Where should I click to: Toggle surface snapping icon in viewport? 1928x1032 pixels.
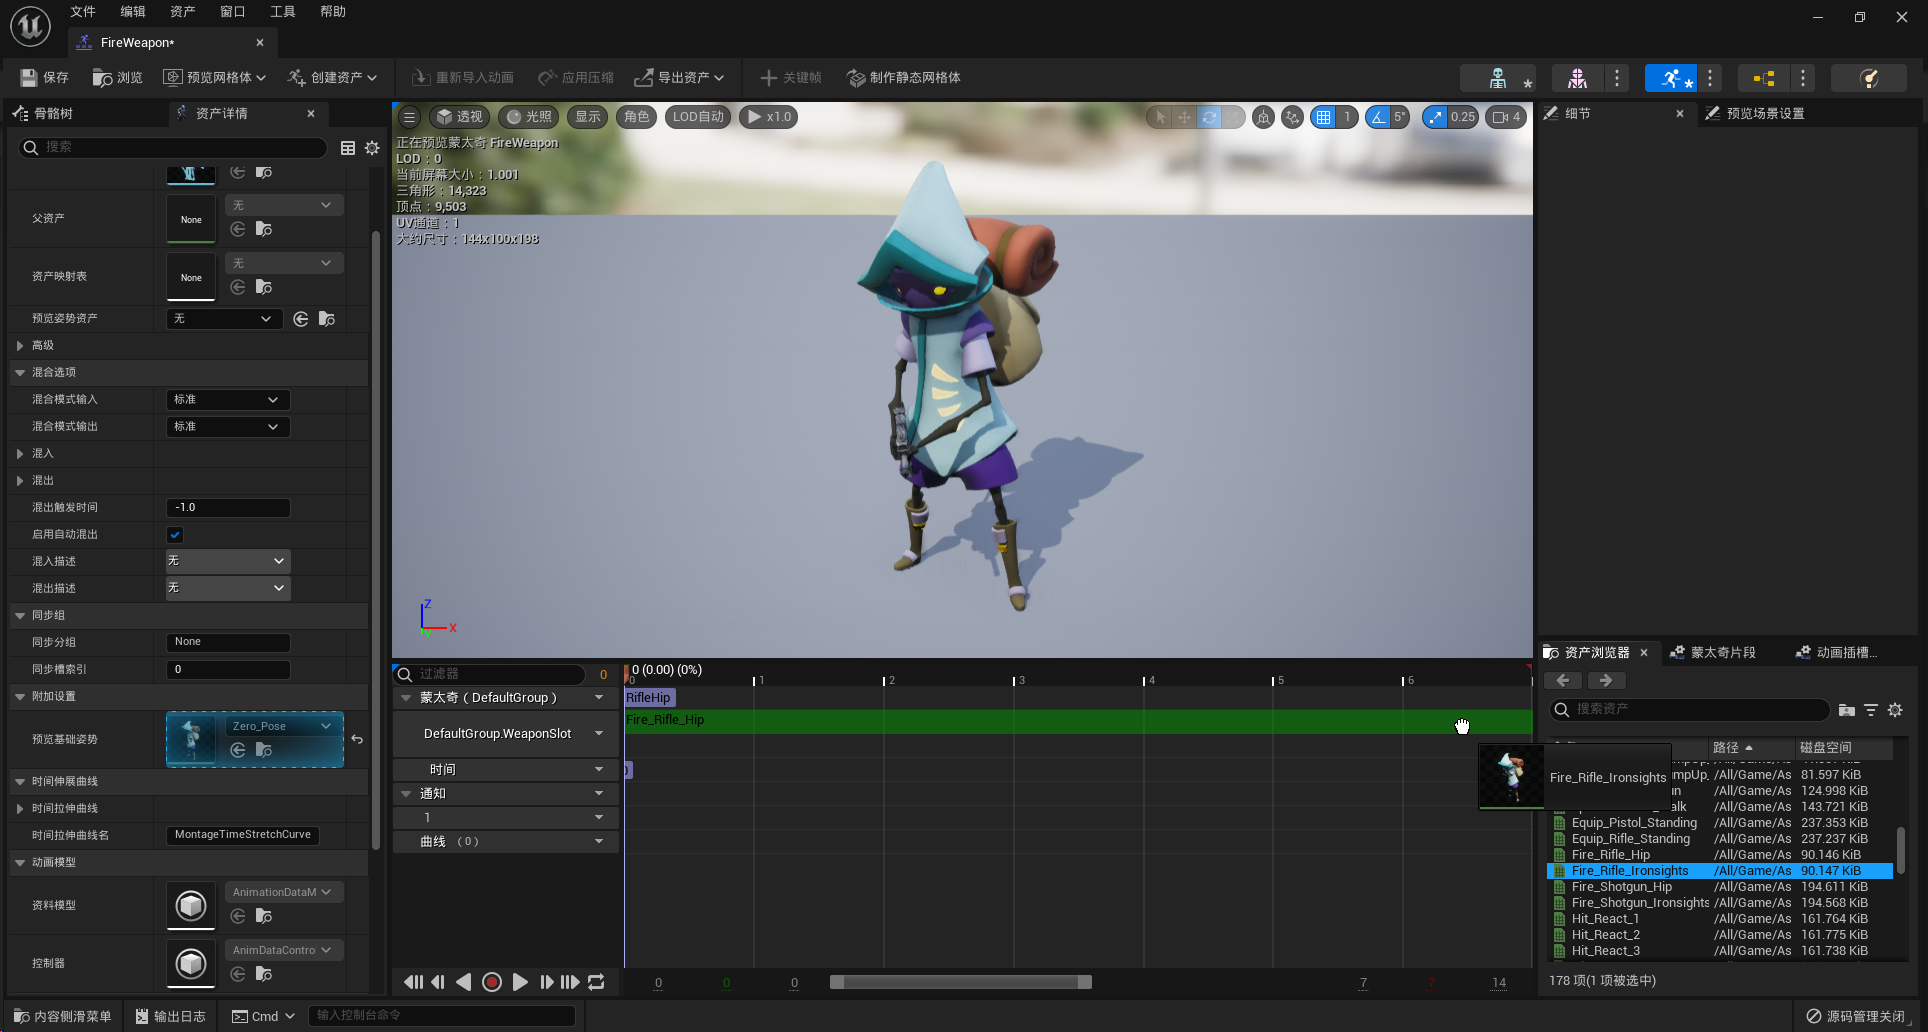[x=1293, y=117]
